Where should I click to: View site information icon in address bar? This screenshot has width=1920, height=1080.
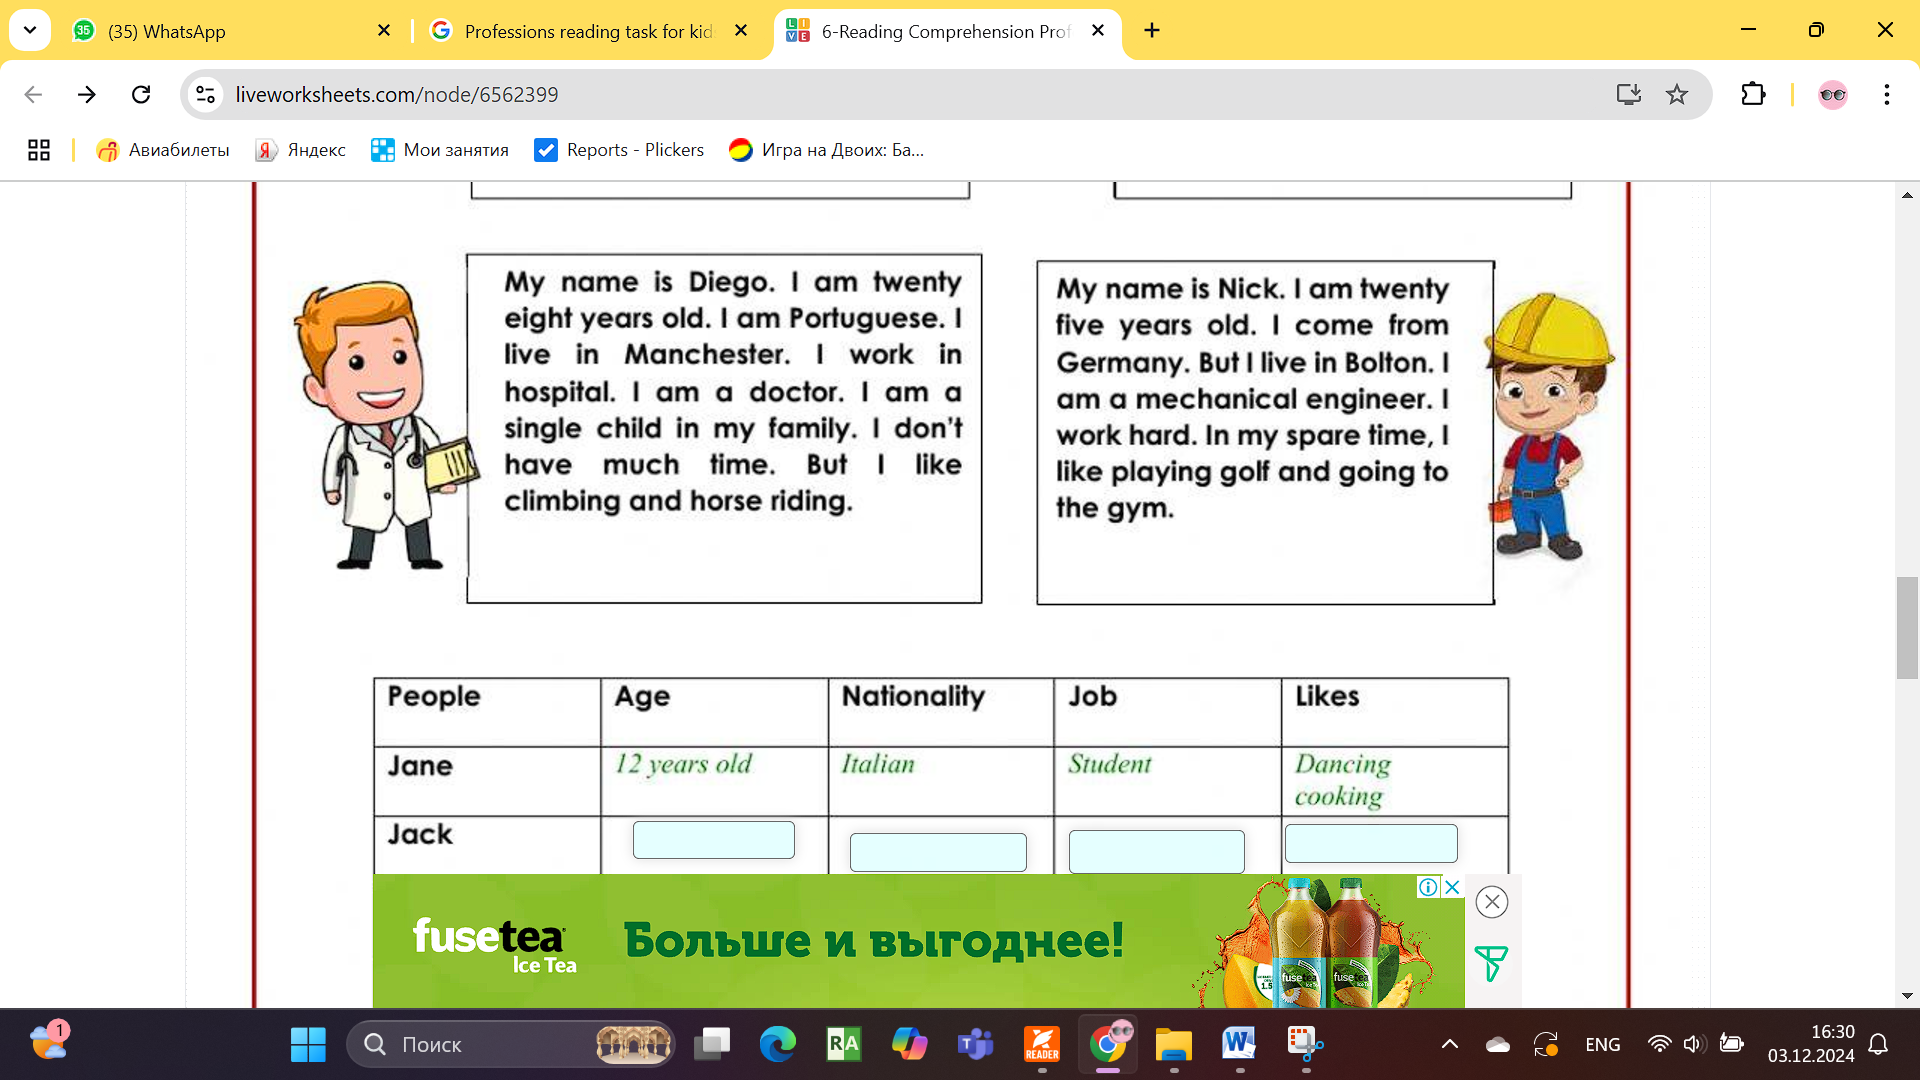(x=206, y=94)
